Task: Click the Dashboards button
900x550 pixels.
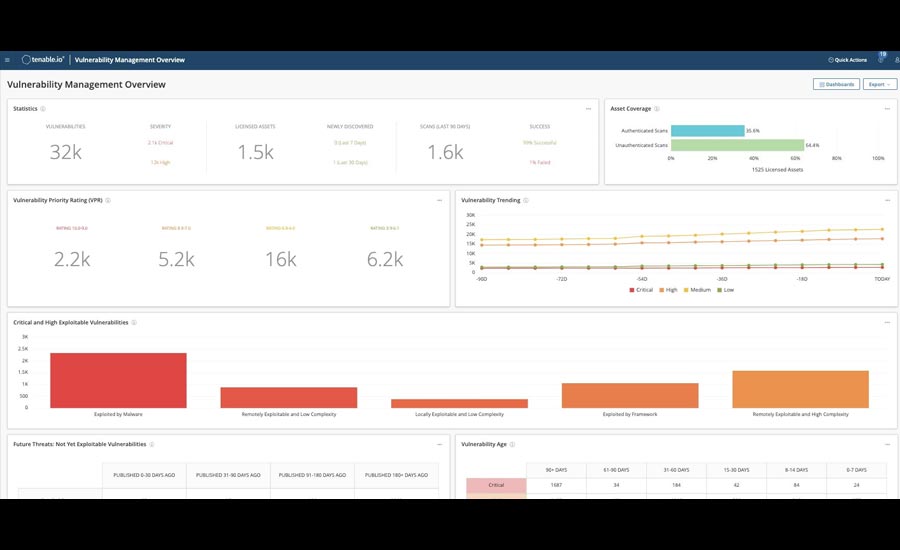Action: [836, 84]
